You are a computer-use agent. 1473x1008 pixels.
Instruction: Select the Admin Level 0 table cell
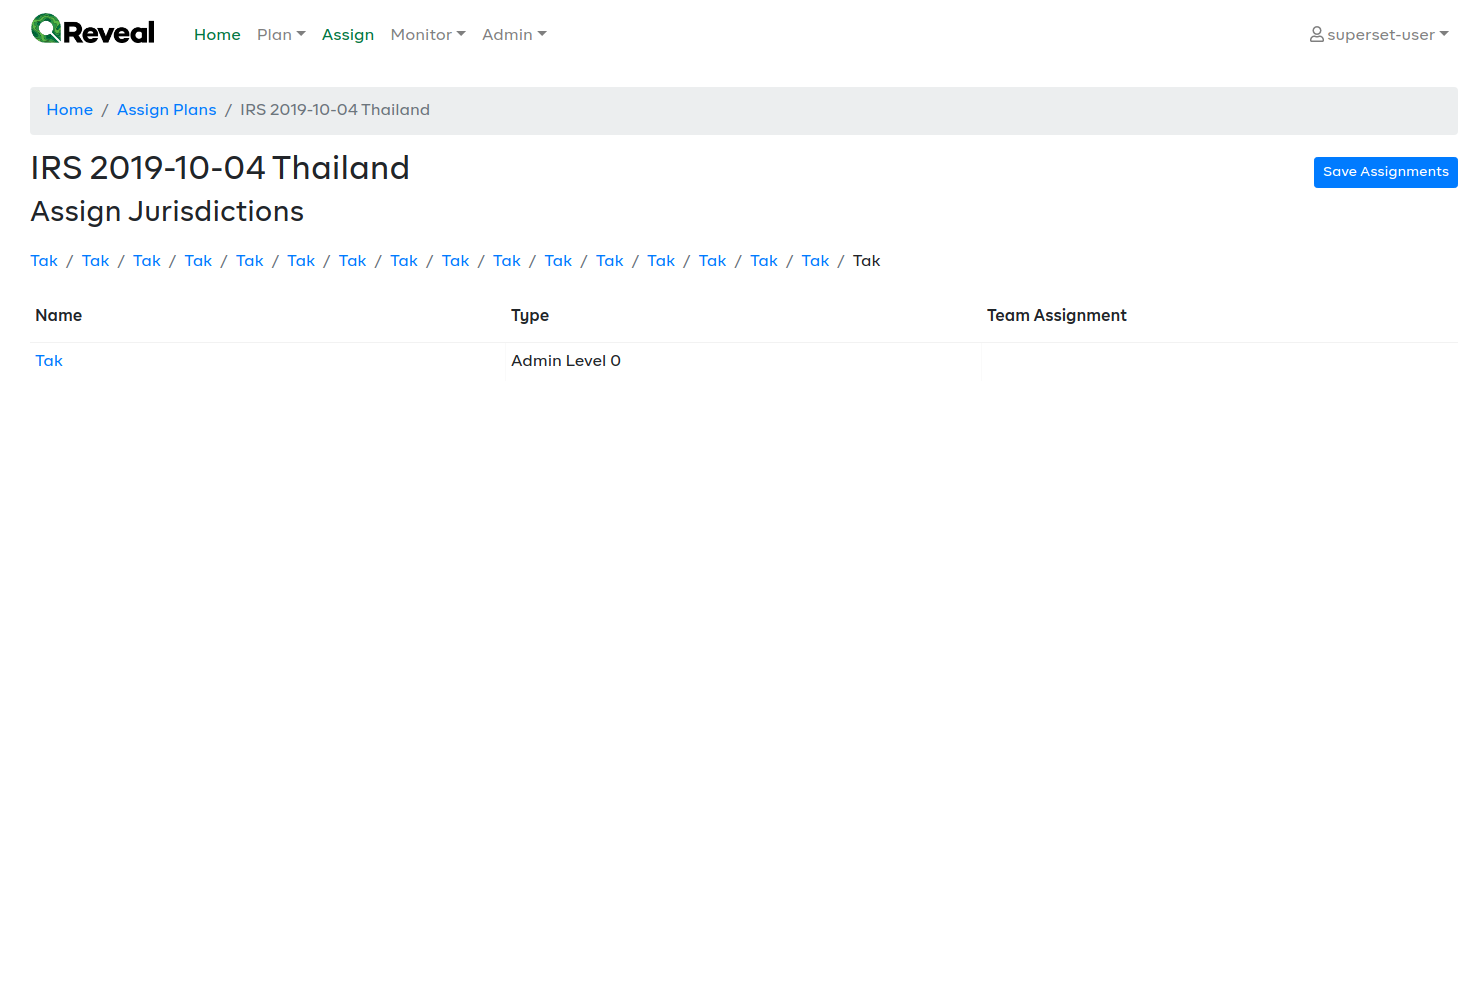click(565, 360)
